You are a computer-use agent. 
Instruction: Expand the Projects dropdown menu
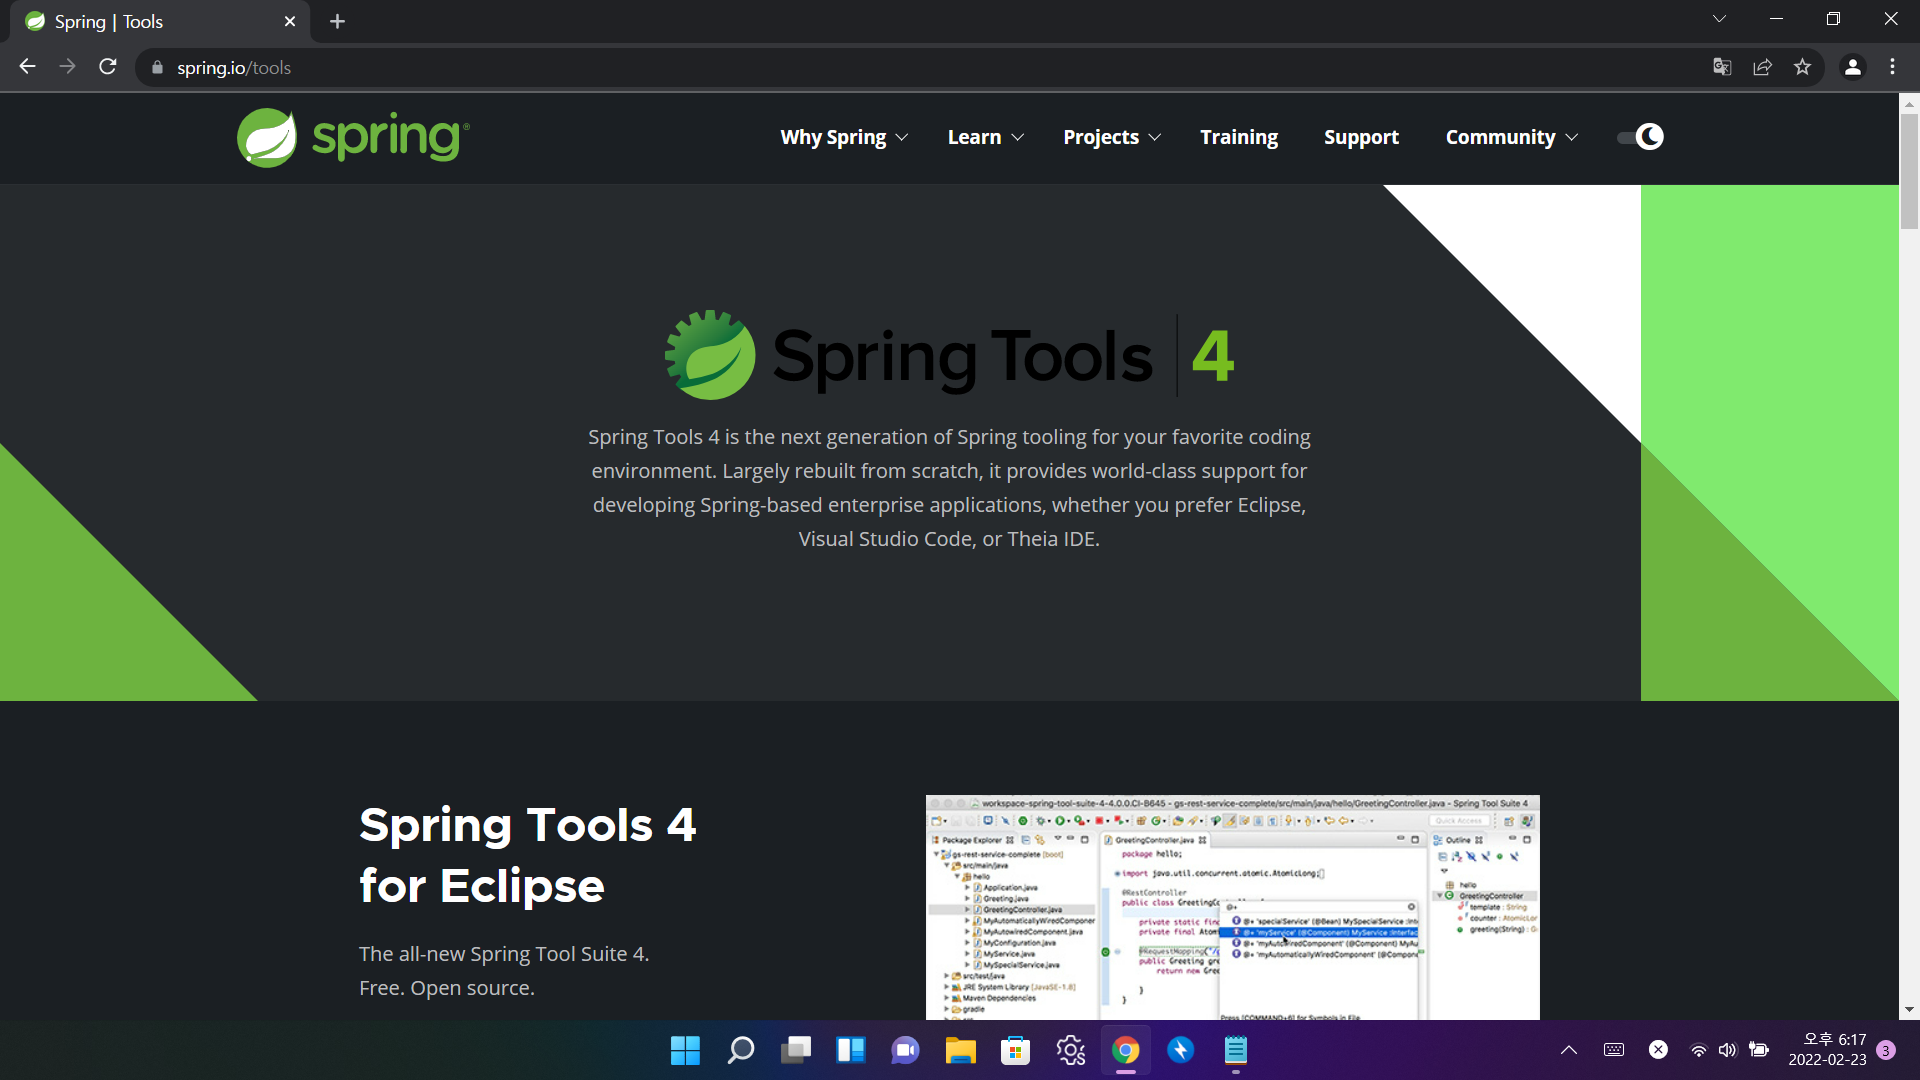coord(1111,137)
